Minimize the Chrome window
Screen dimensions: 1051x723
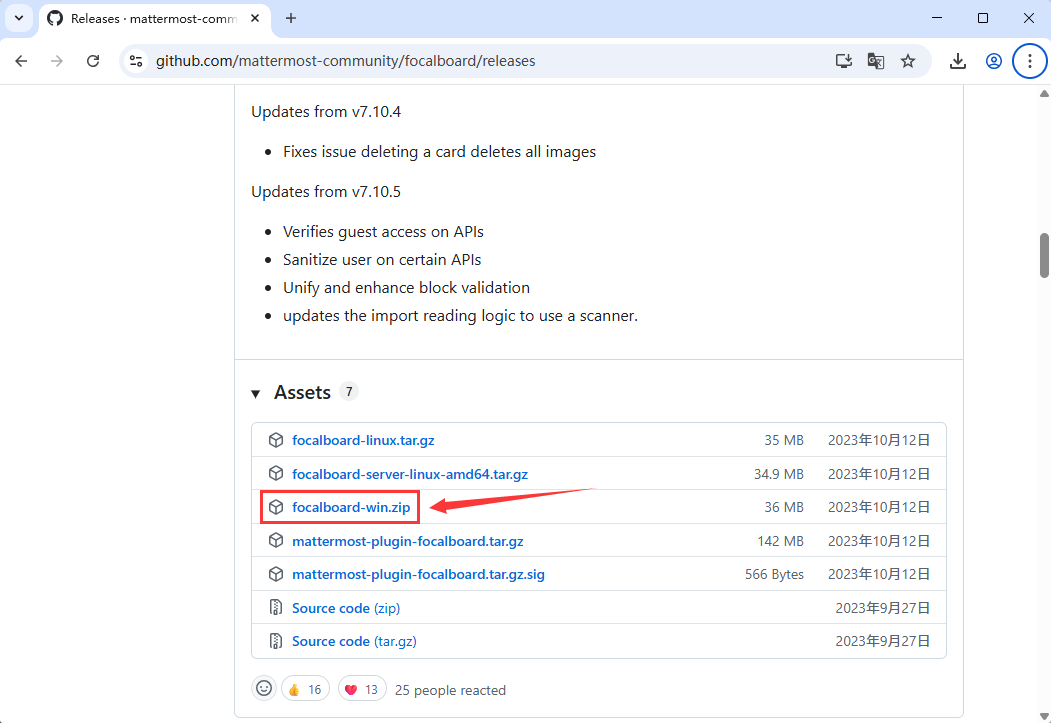(x=937, y=18)
